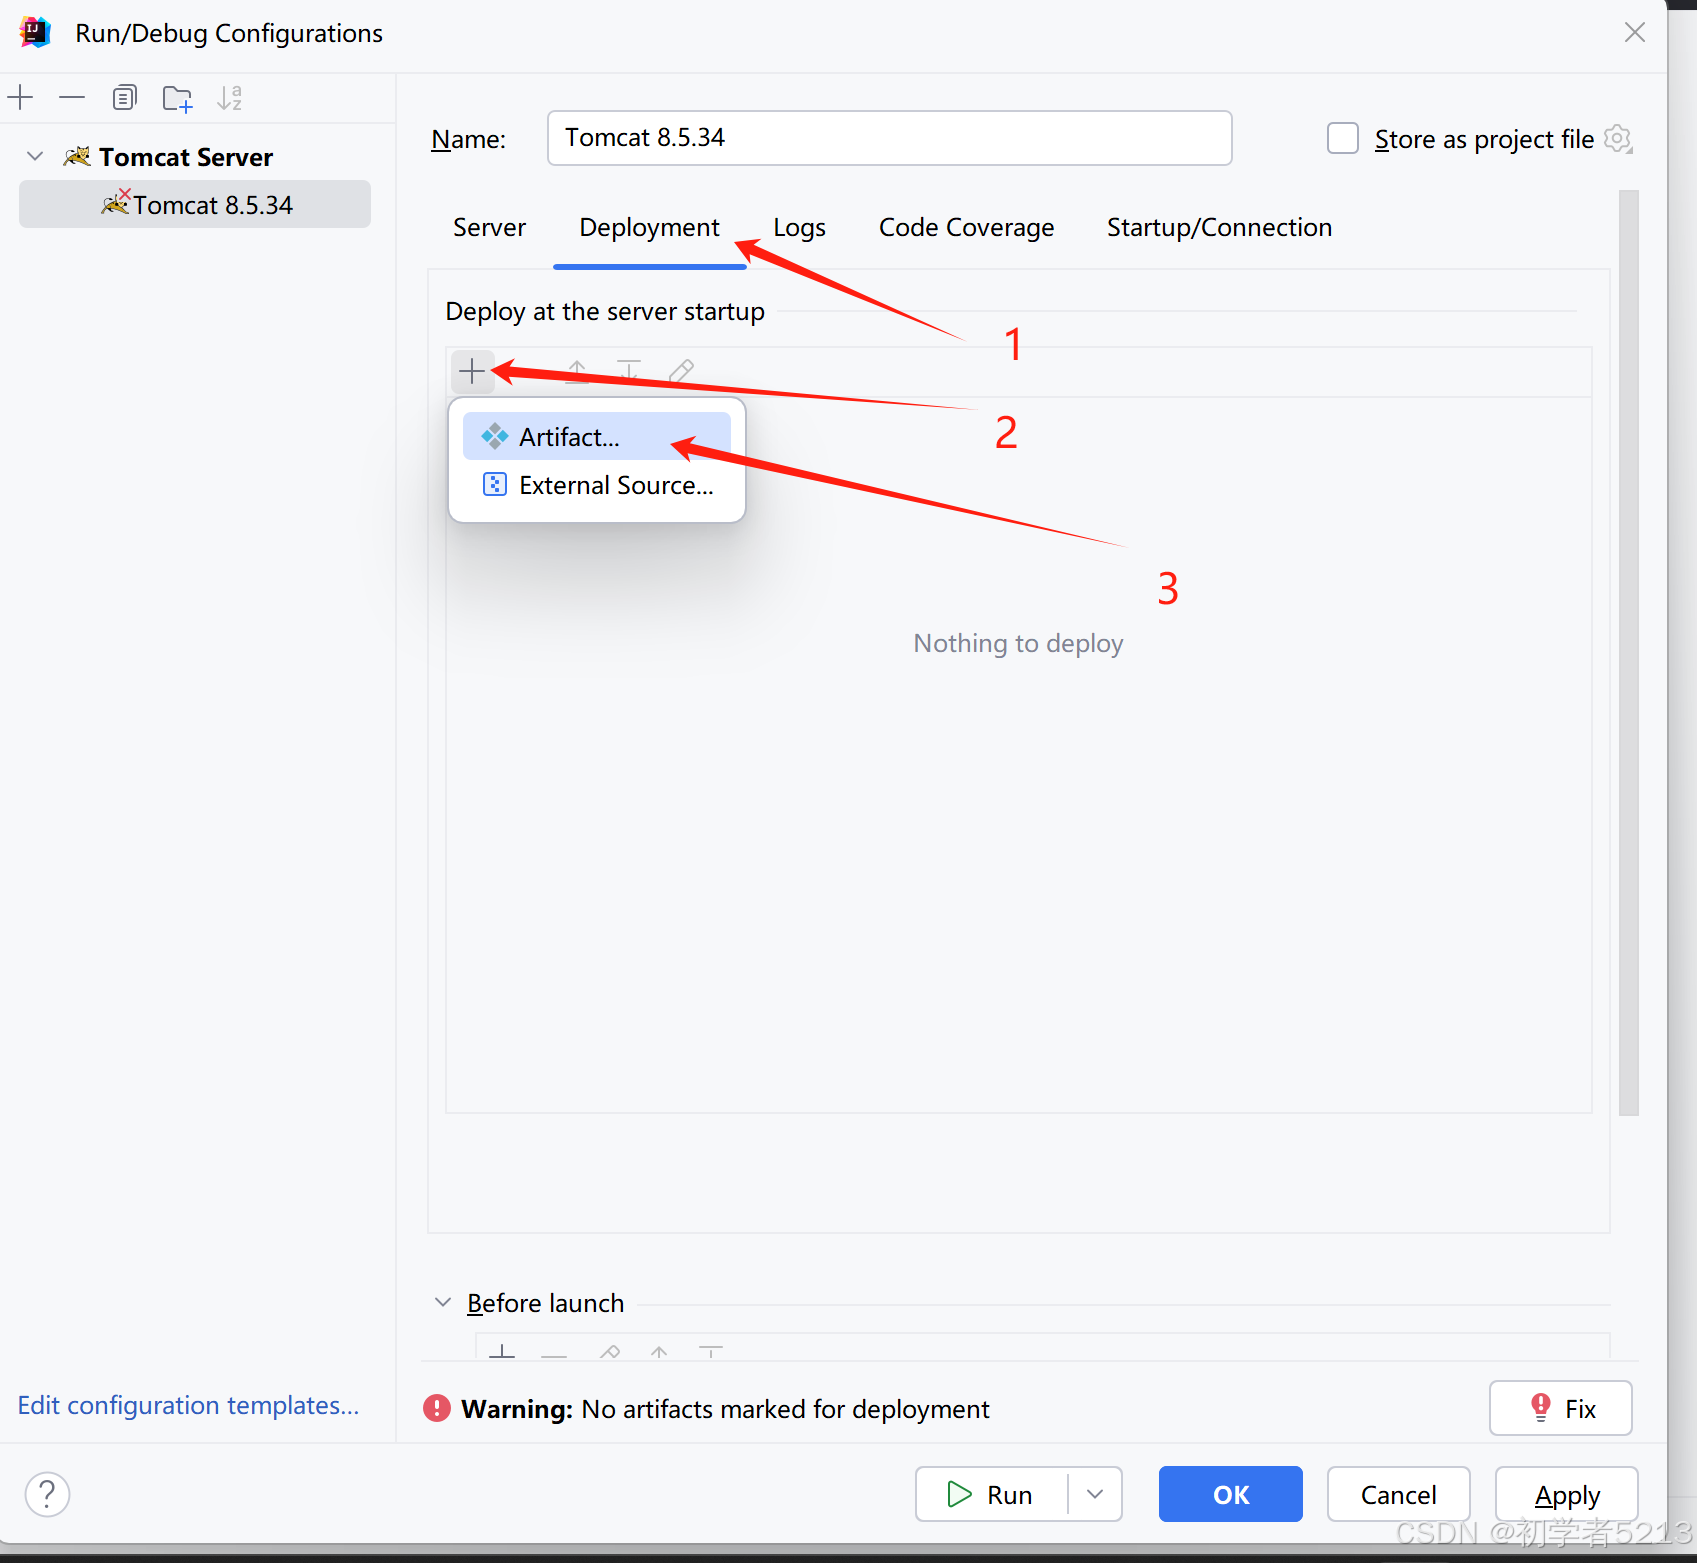Open the Code Coverage tab
This screenshot has width=1697, height=1563.
tap(966, 228)
